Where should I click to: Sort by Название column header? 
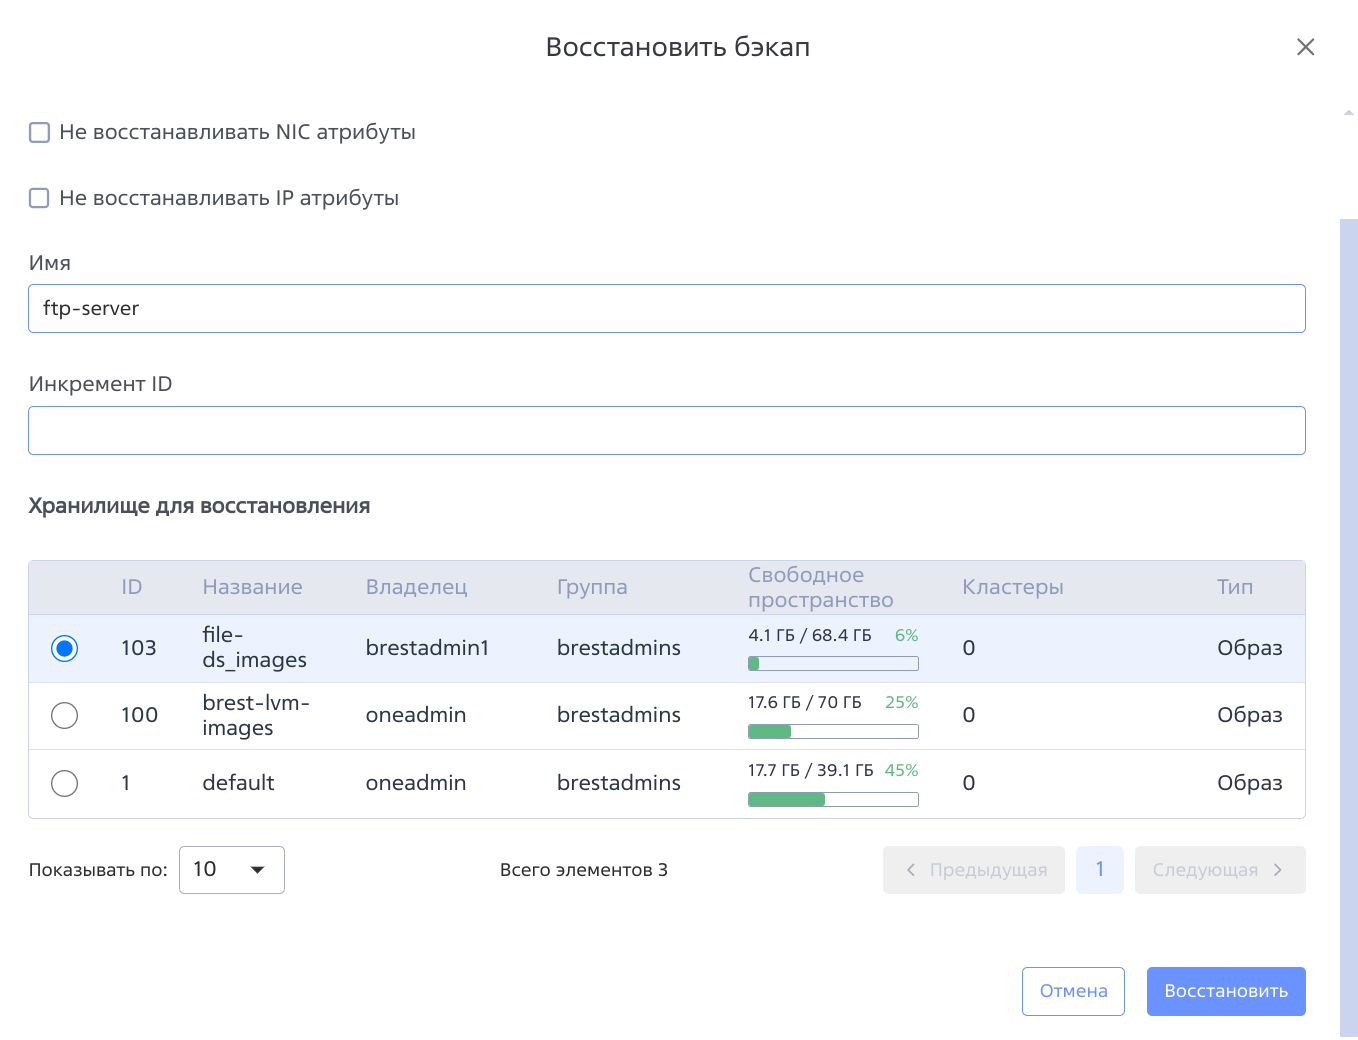click(252, 587)
